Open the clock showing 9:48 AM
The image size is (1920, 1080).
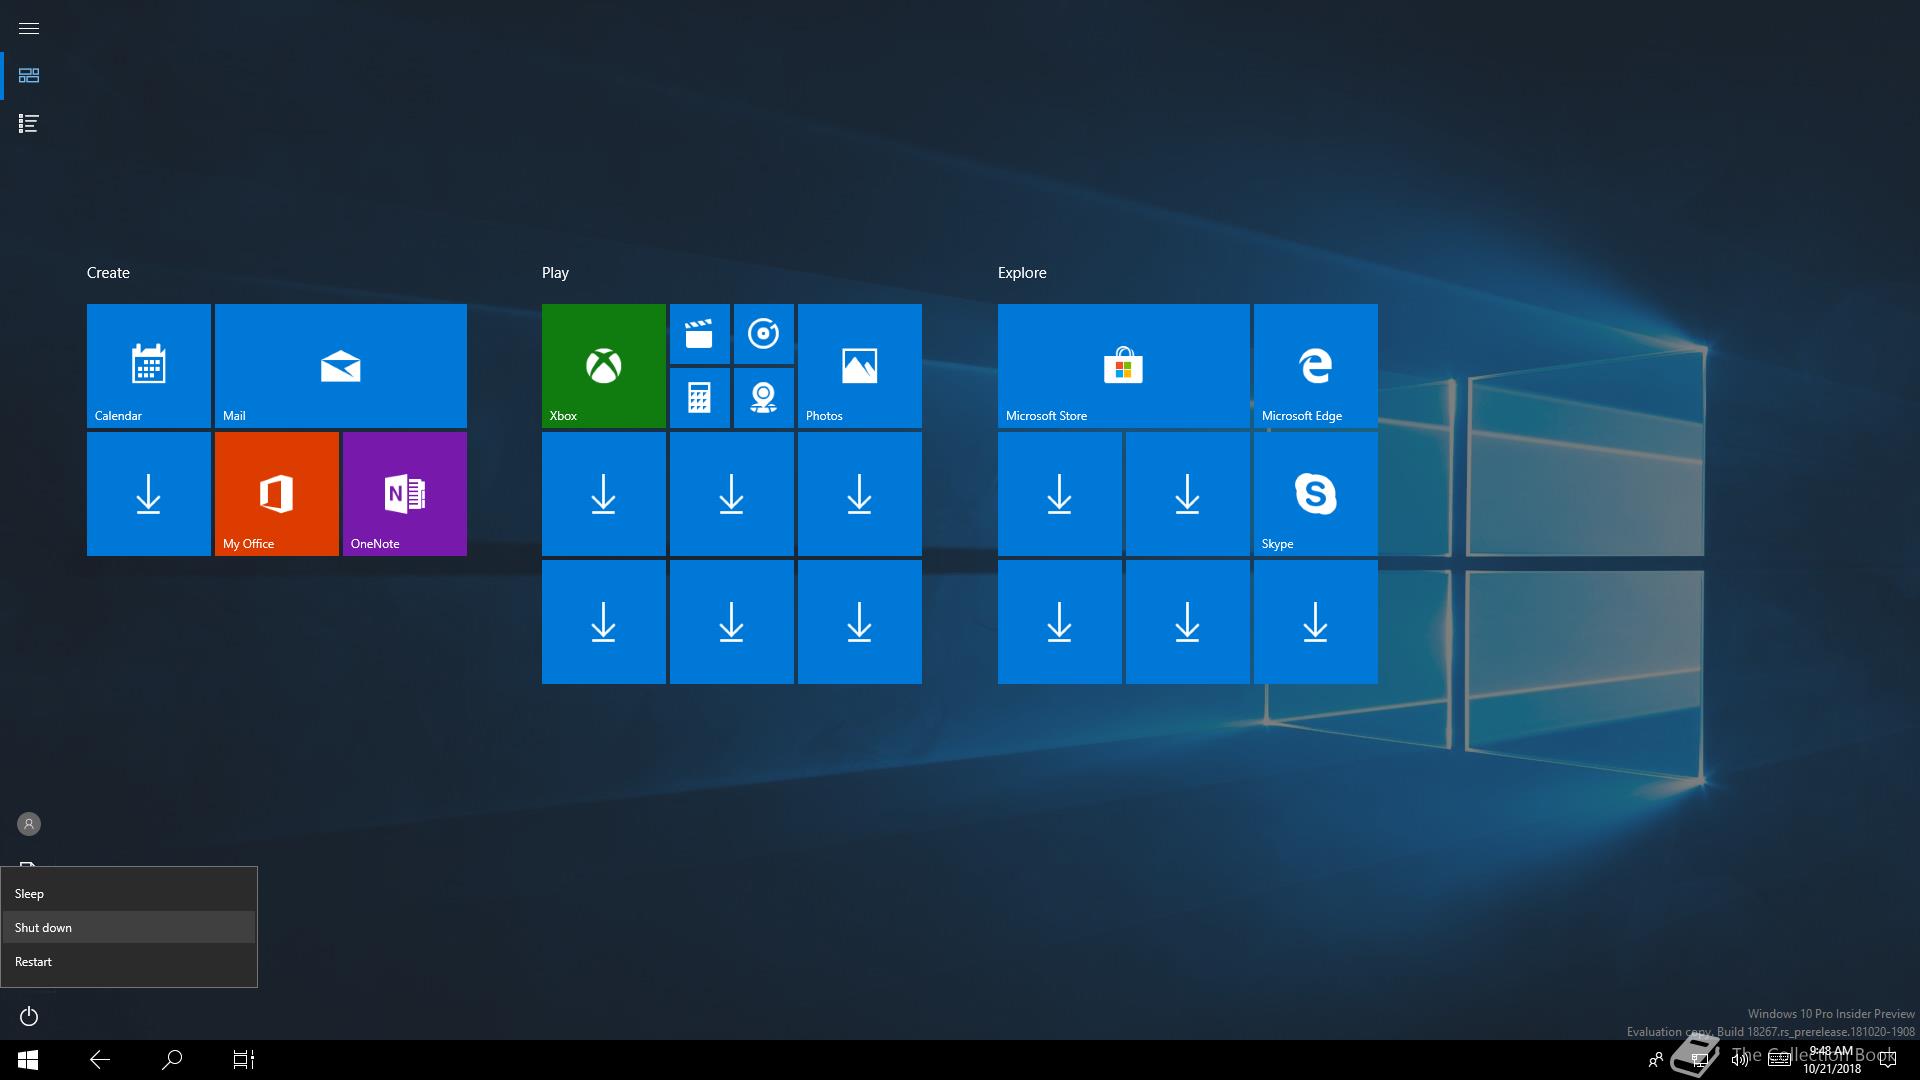tap(1832, 1060)
